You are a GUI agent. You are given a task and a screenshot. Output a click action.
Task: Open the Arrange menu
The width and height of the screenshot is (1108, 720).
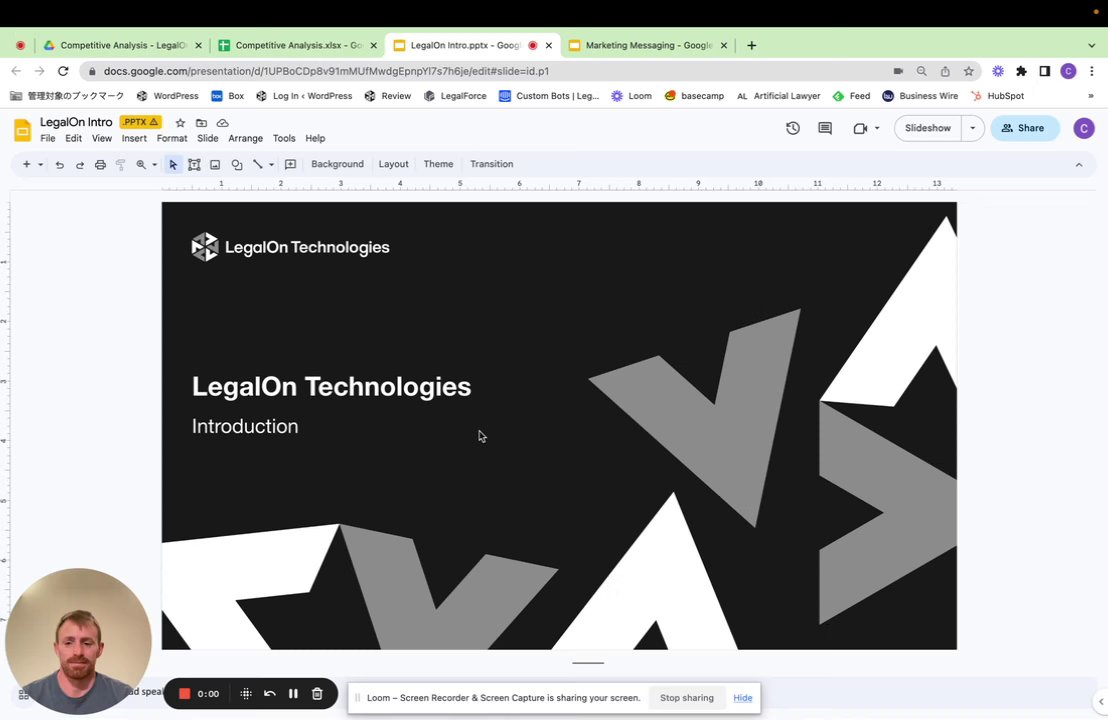pyautogui.click(x=245, y=138)
